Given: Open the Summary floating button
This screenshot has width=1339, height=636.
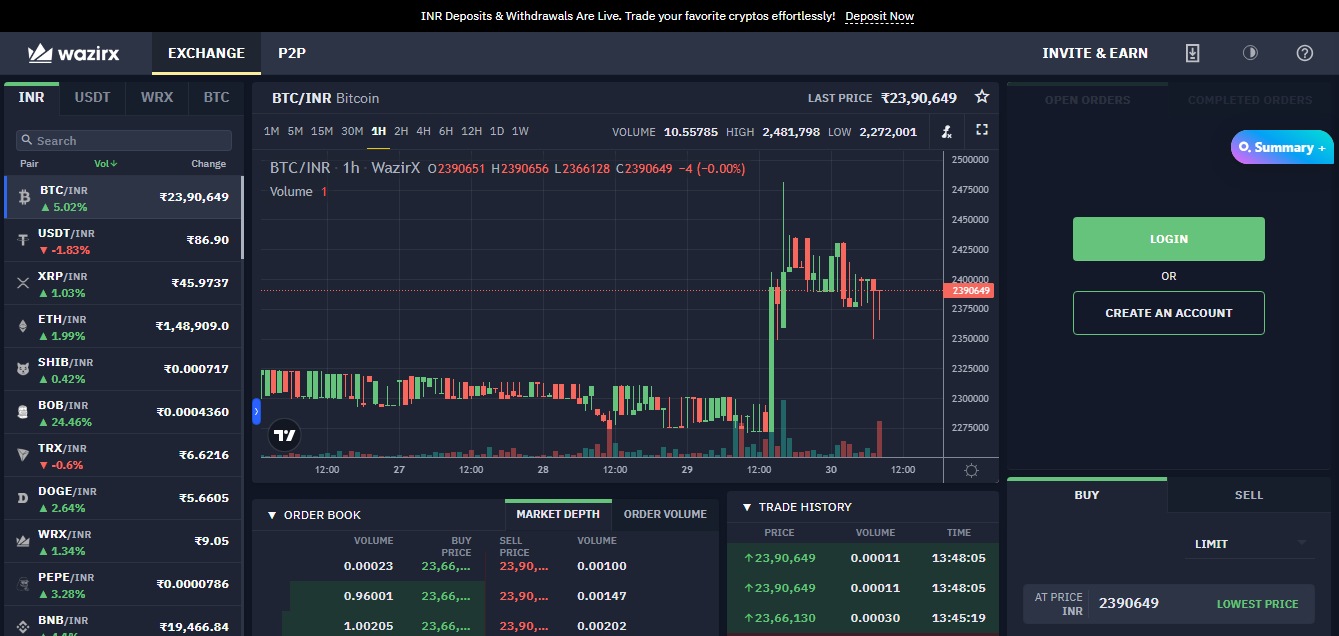Looking at the screenshot, I should pyautogui.click(x=1284, y=147).
